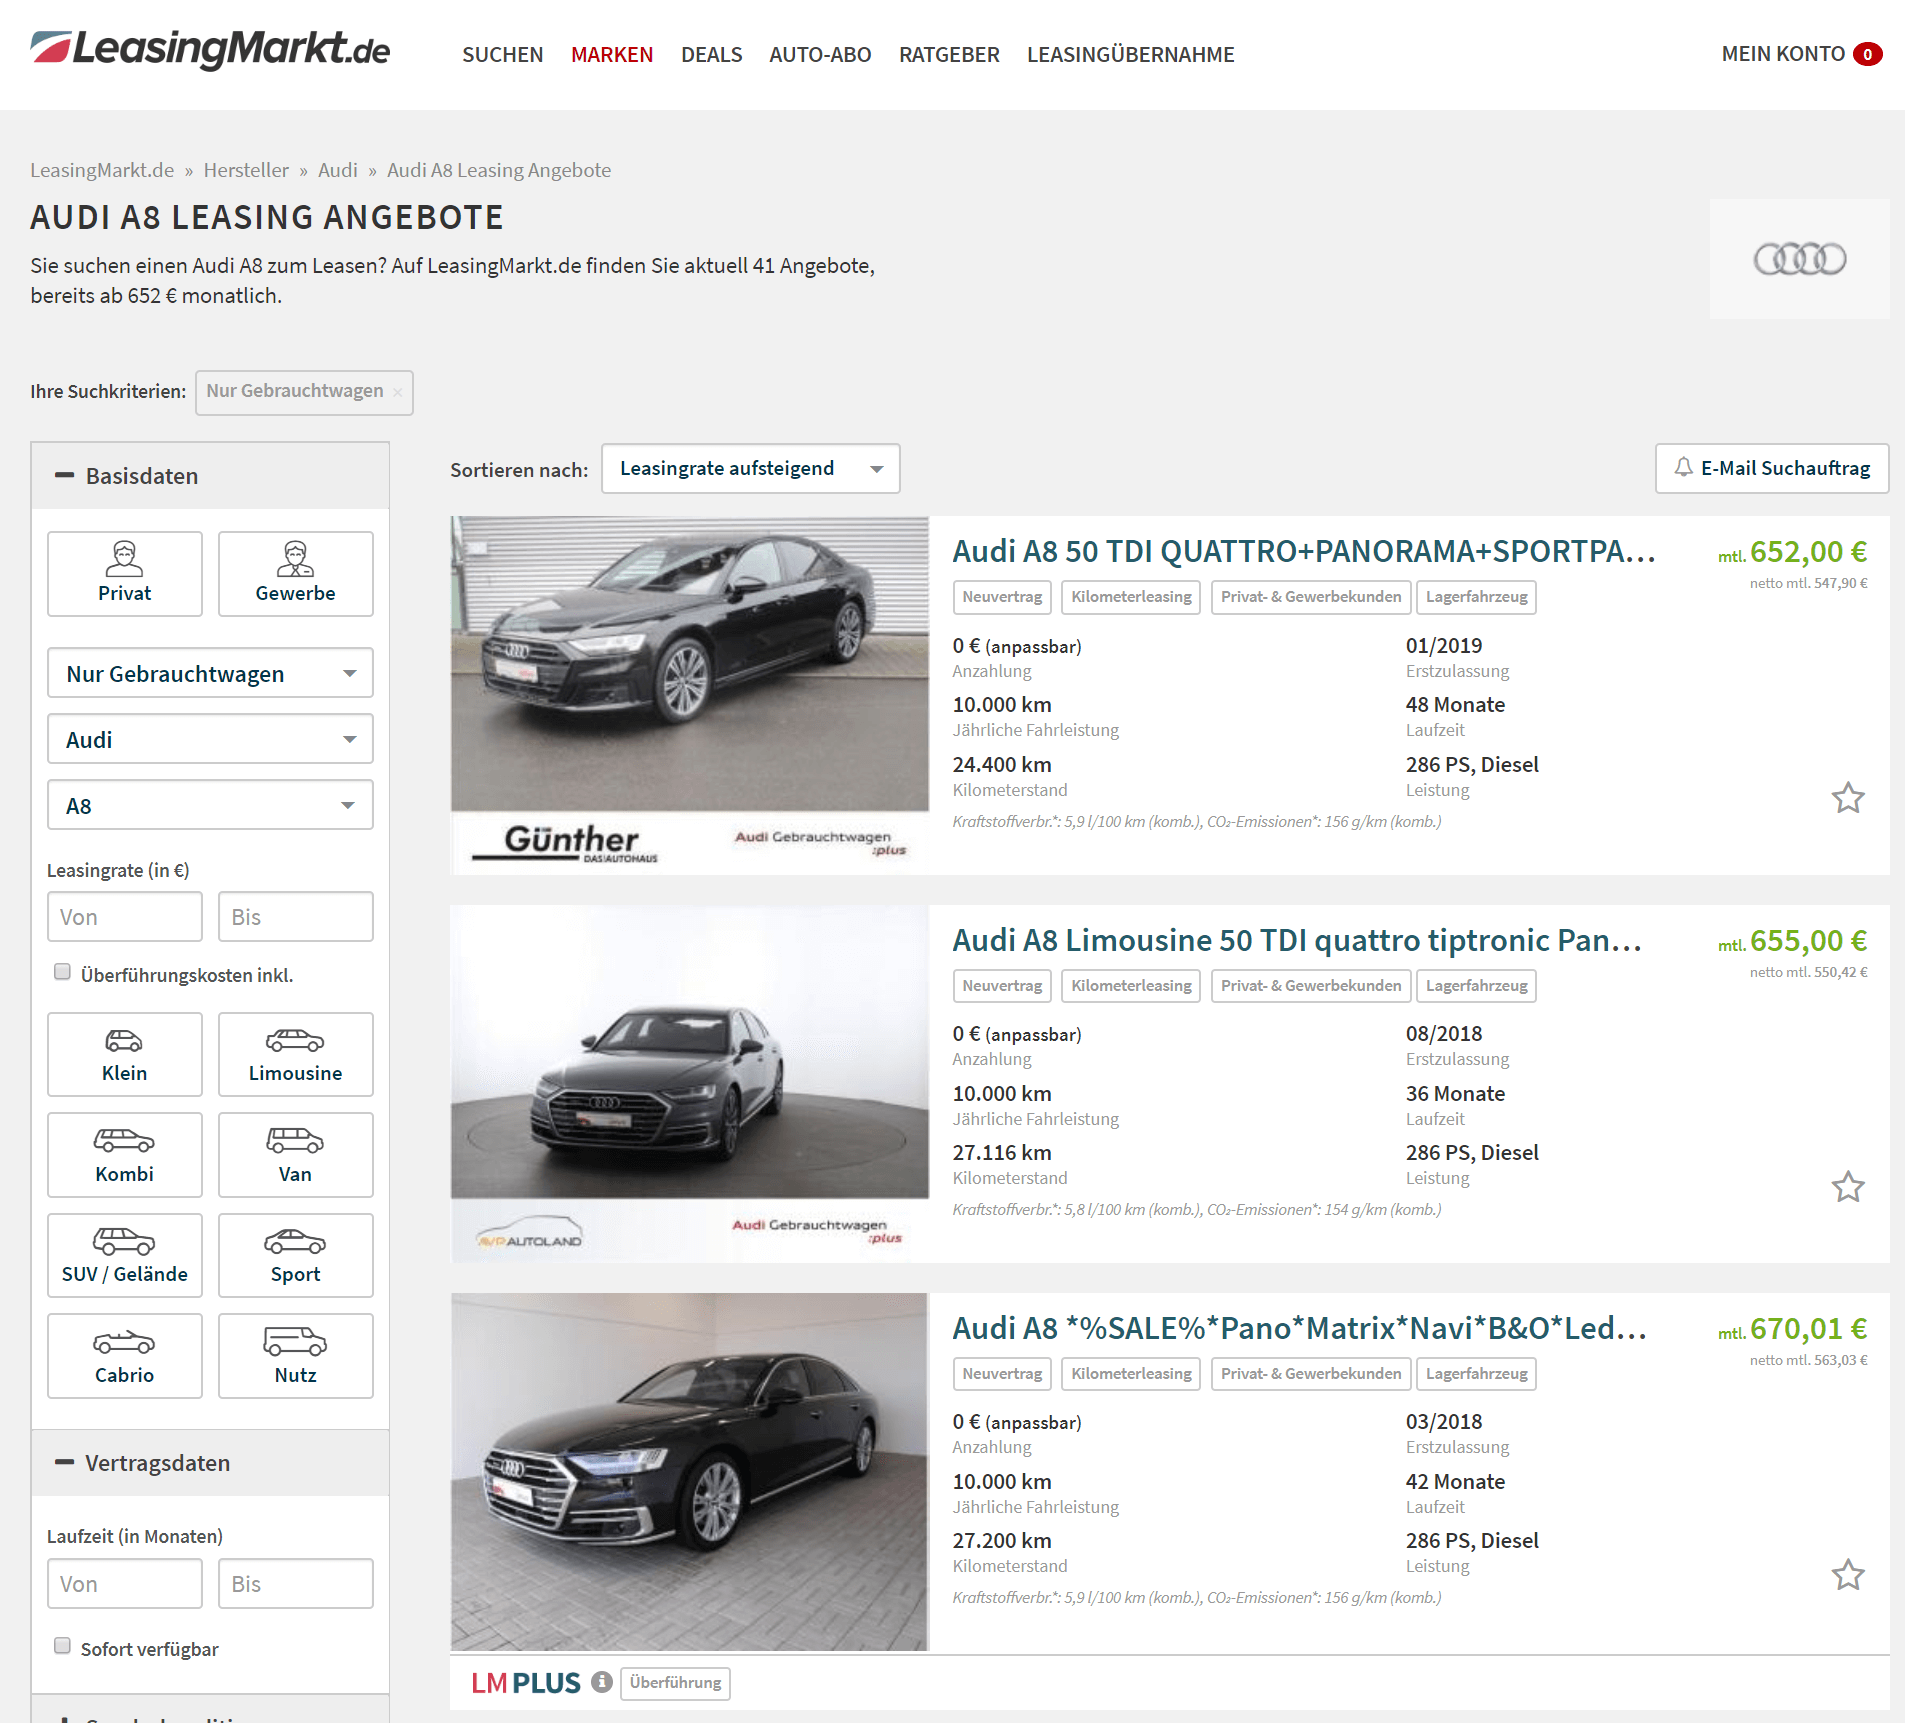Open the MARKEN menu
This screenshot has height=1723, width=1905.
(x=612, y=54)
